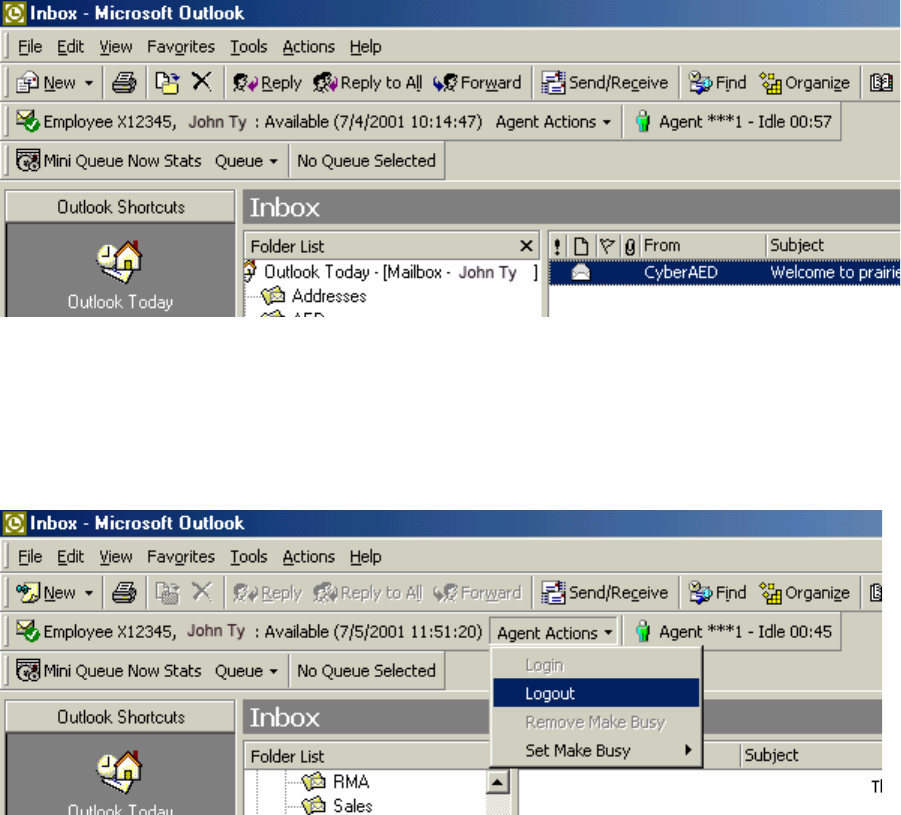Click Reply to All in top window
The image size is (901, 815).
368,83
